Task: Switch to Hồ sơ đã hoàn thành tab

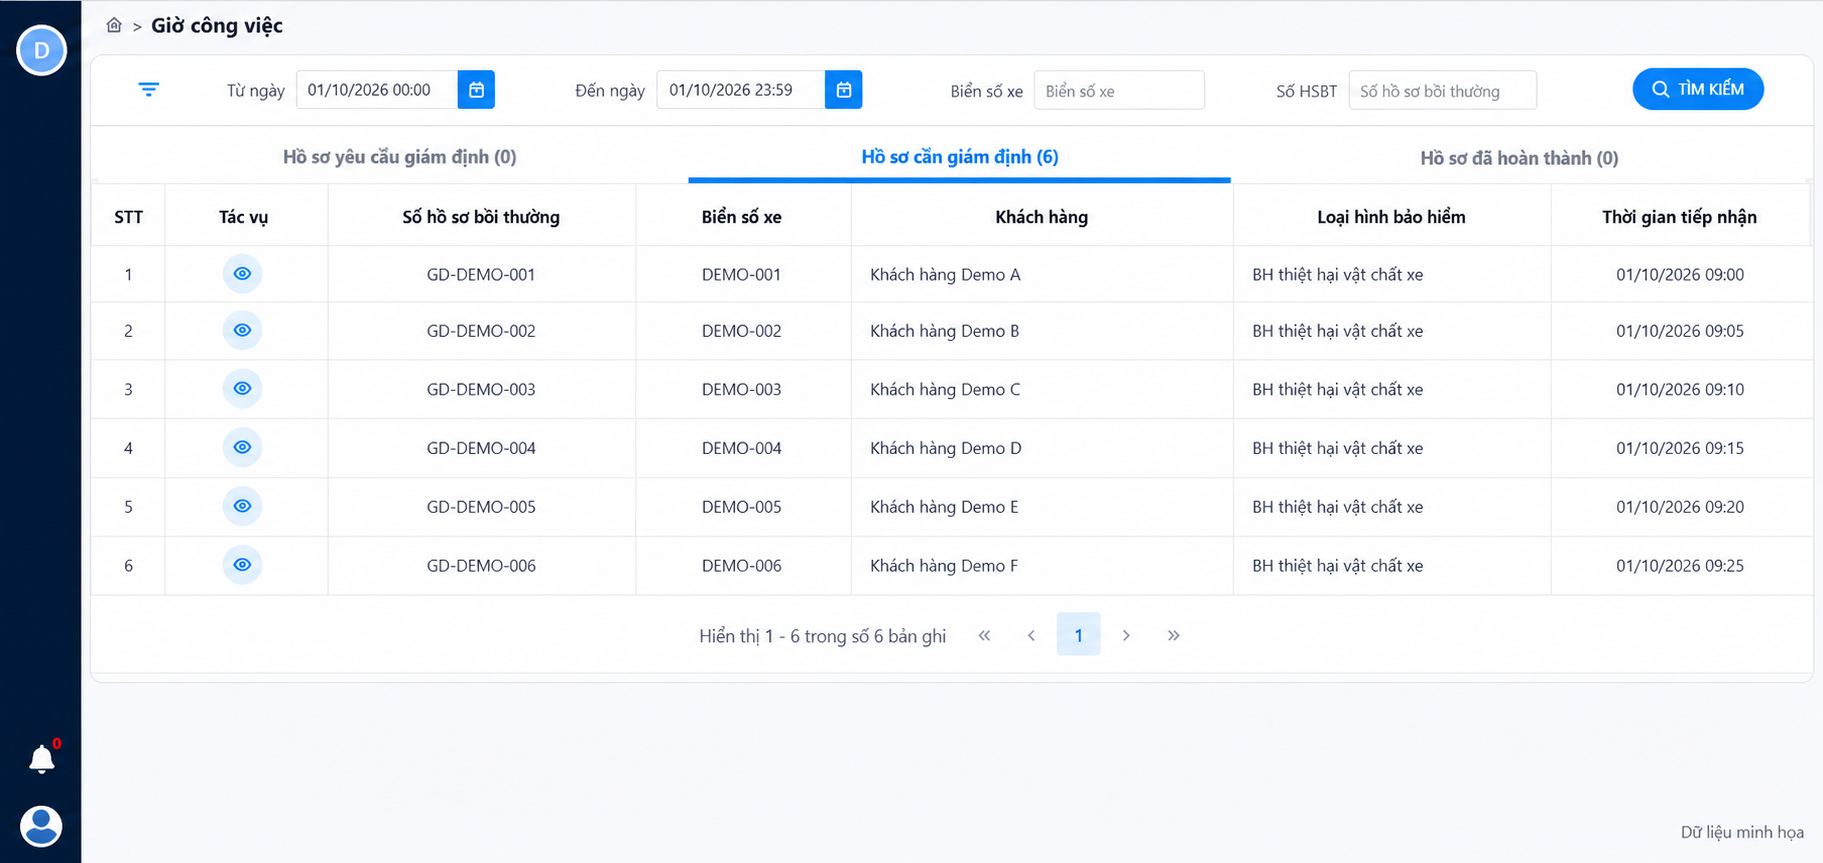Action: [x=1519, y=158]
